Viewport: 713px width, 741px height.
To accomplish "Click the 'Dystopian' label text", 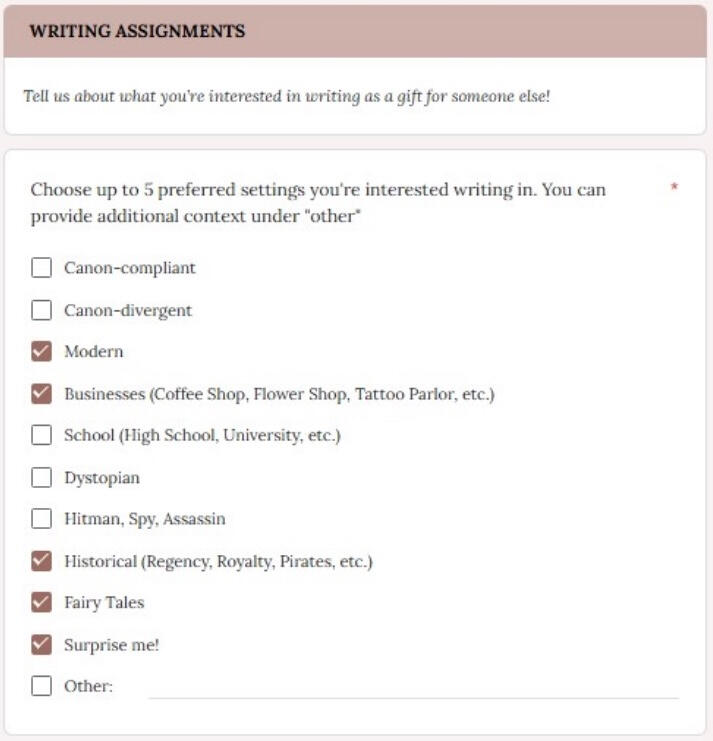I will click(102, 478).
